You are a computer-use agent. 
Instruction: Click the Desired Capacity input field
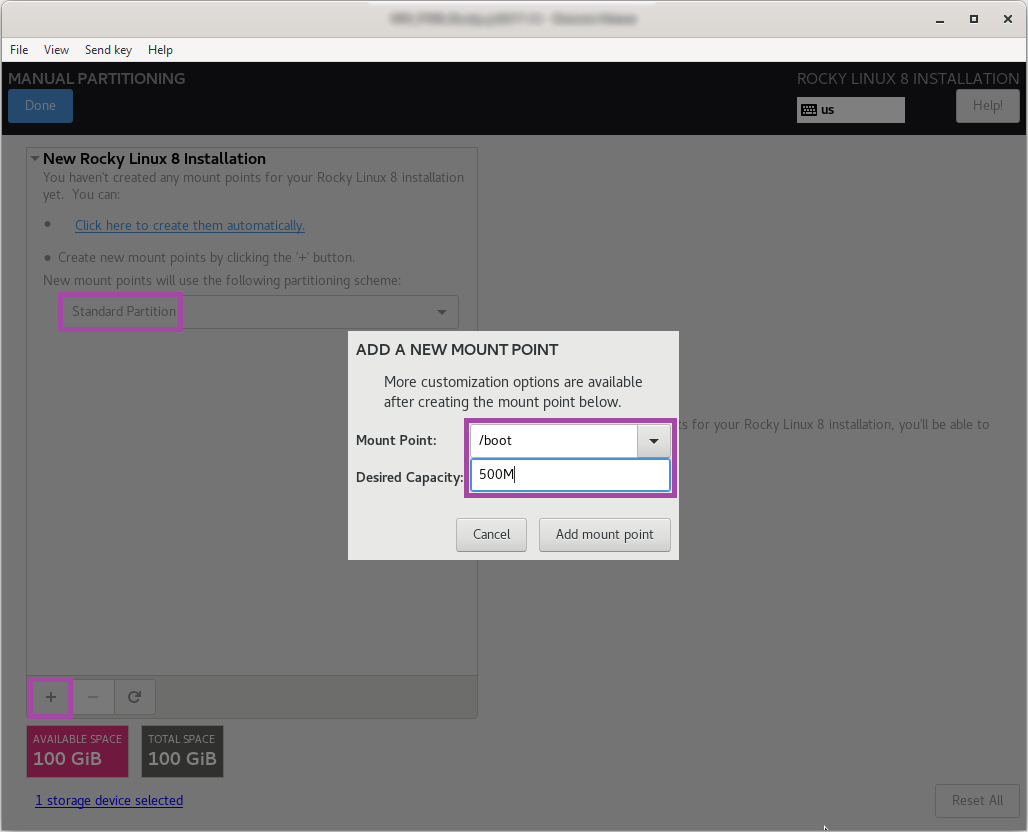pyautogui.click(x=570, y=475)
